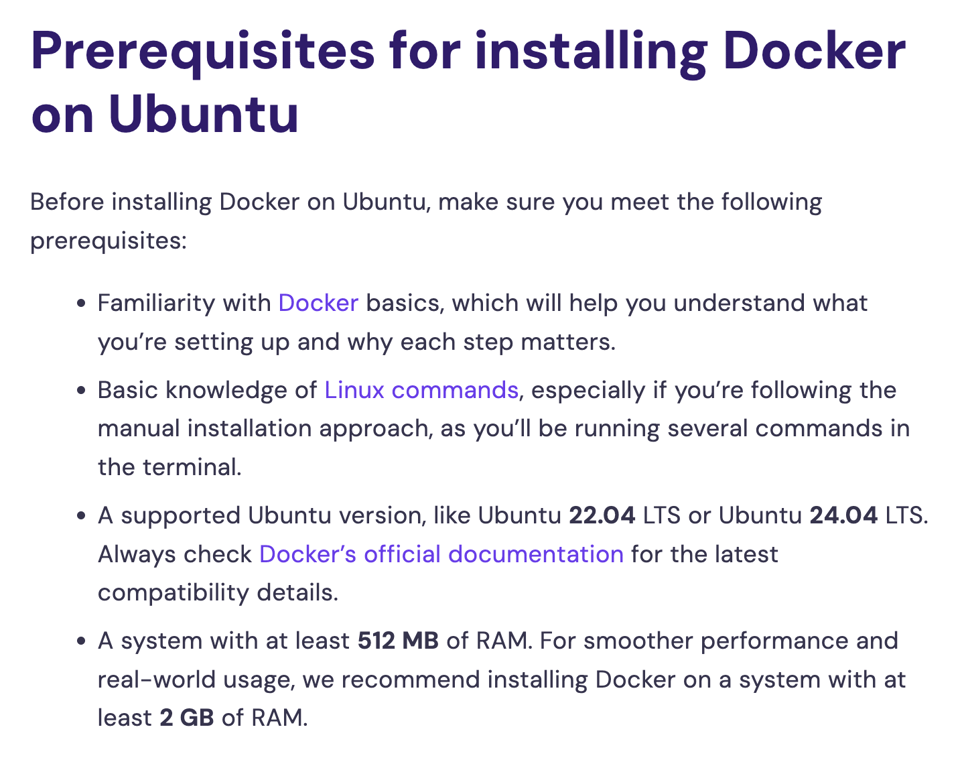The height and width of the screenshot is (768, 962).
Task: Click the text 'compatibility details.'
Action: [x=218, y=592]
